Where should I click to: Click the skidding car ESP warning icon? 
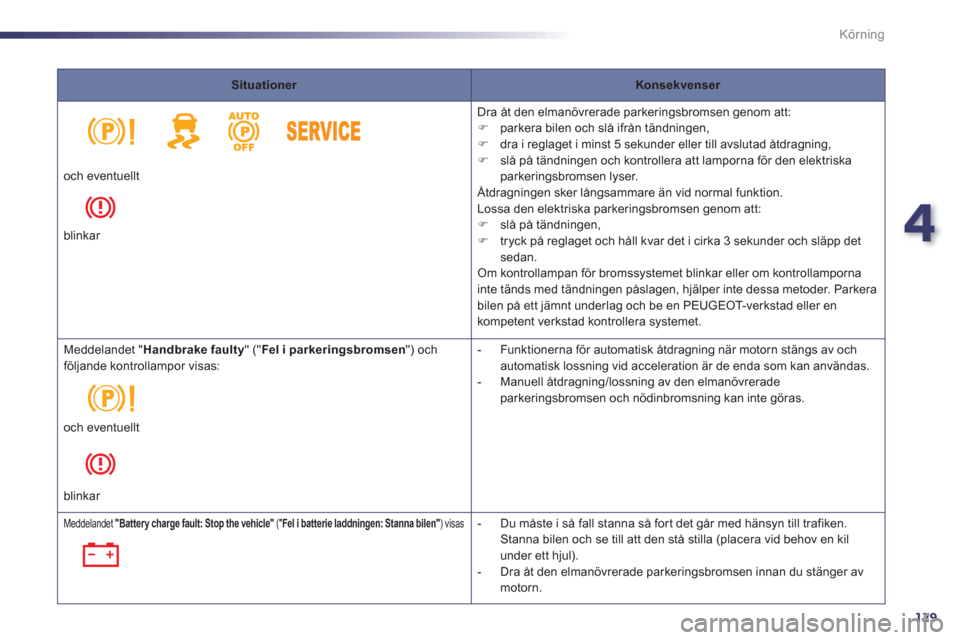[183, 131]
